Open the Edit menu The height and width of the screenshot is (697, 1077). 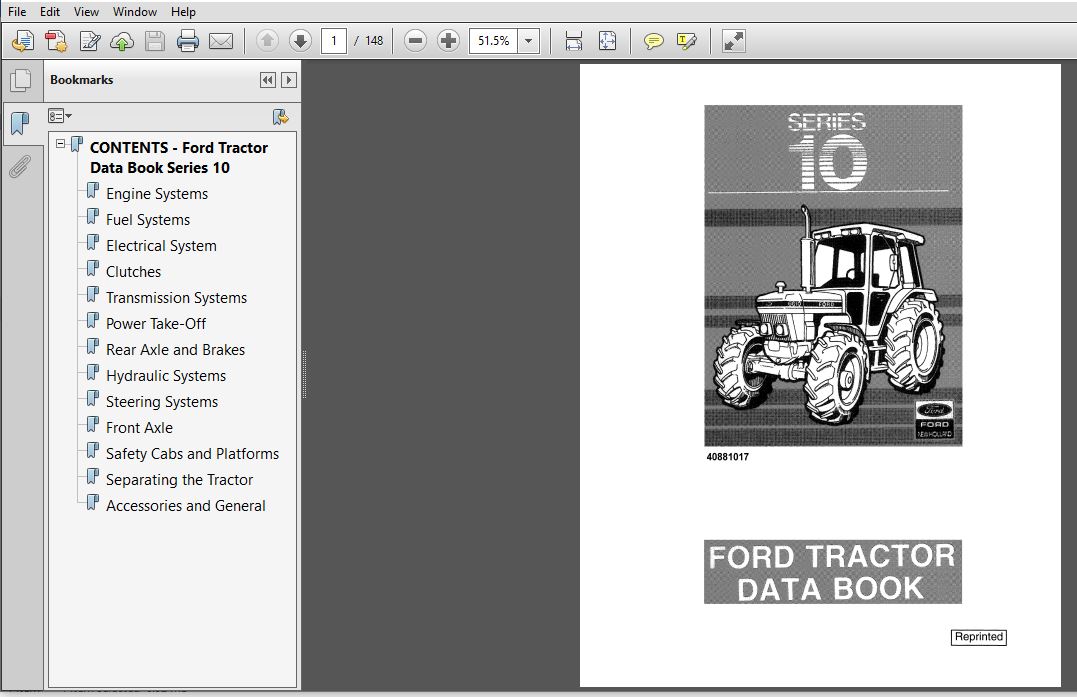49,12
